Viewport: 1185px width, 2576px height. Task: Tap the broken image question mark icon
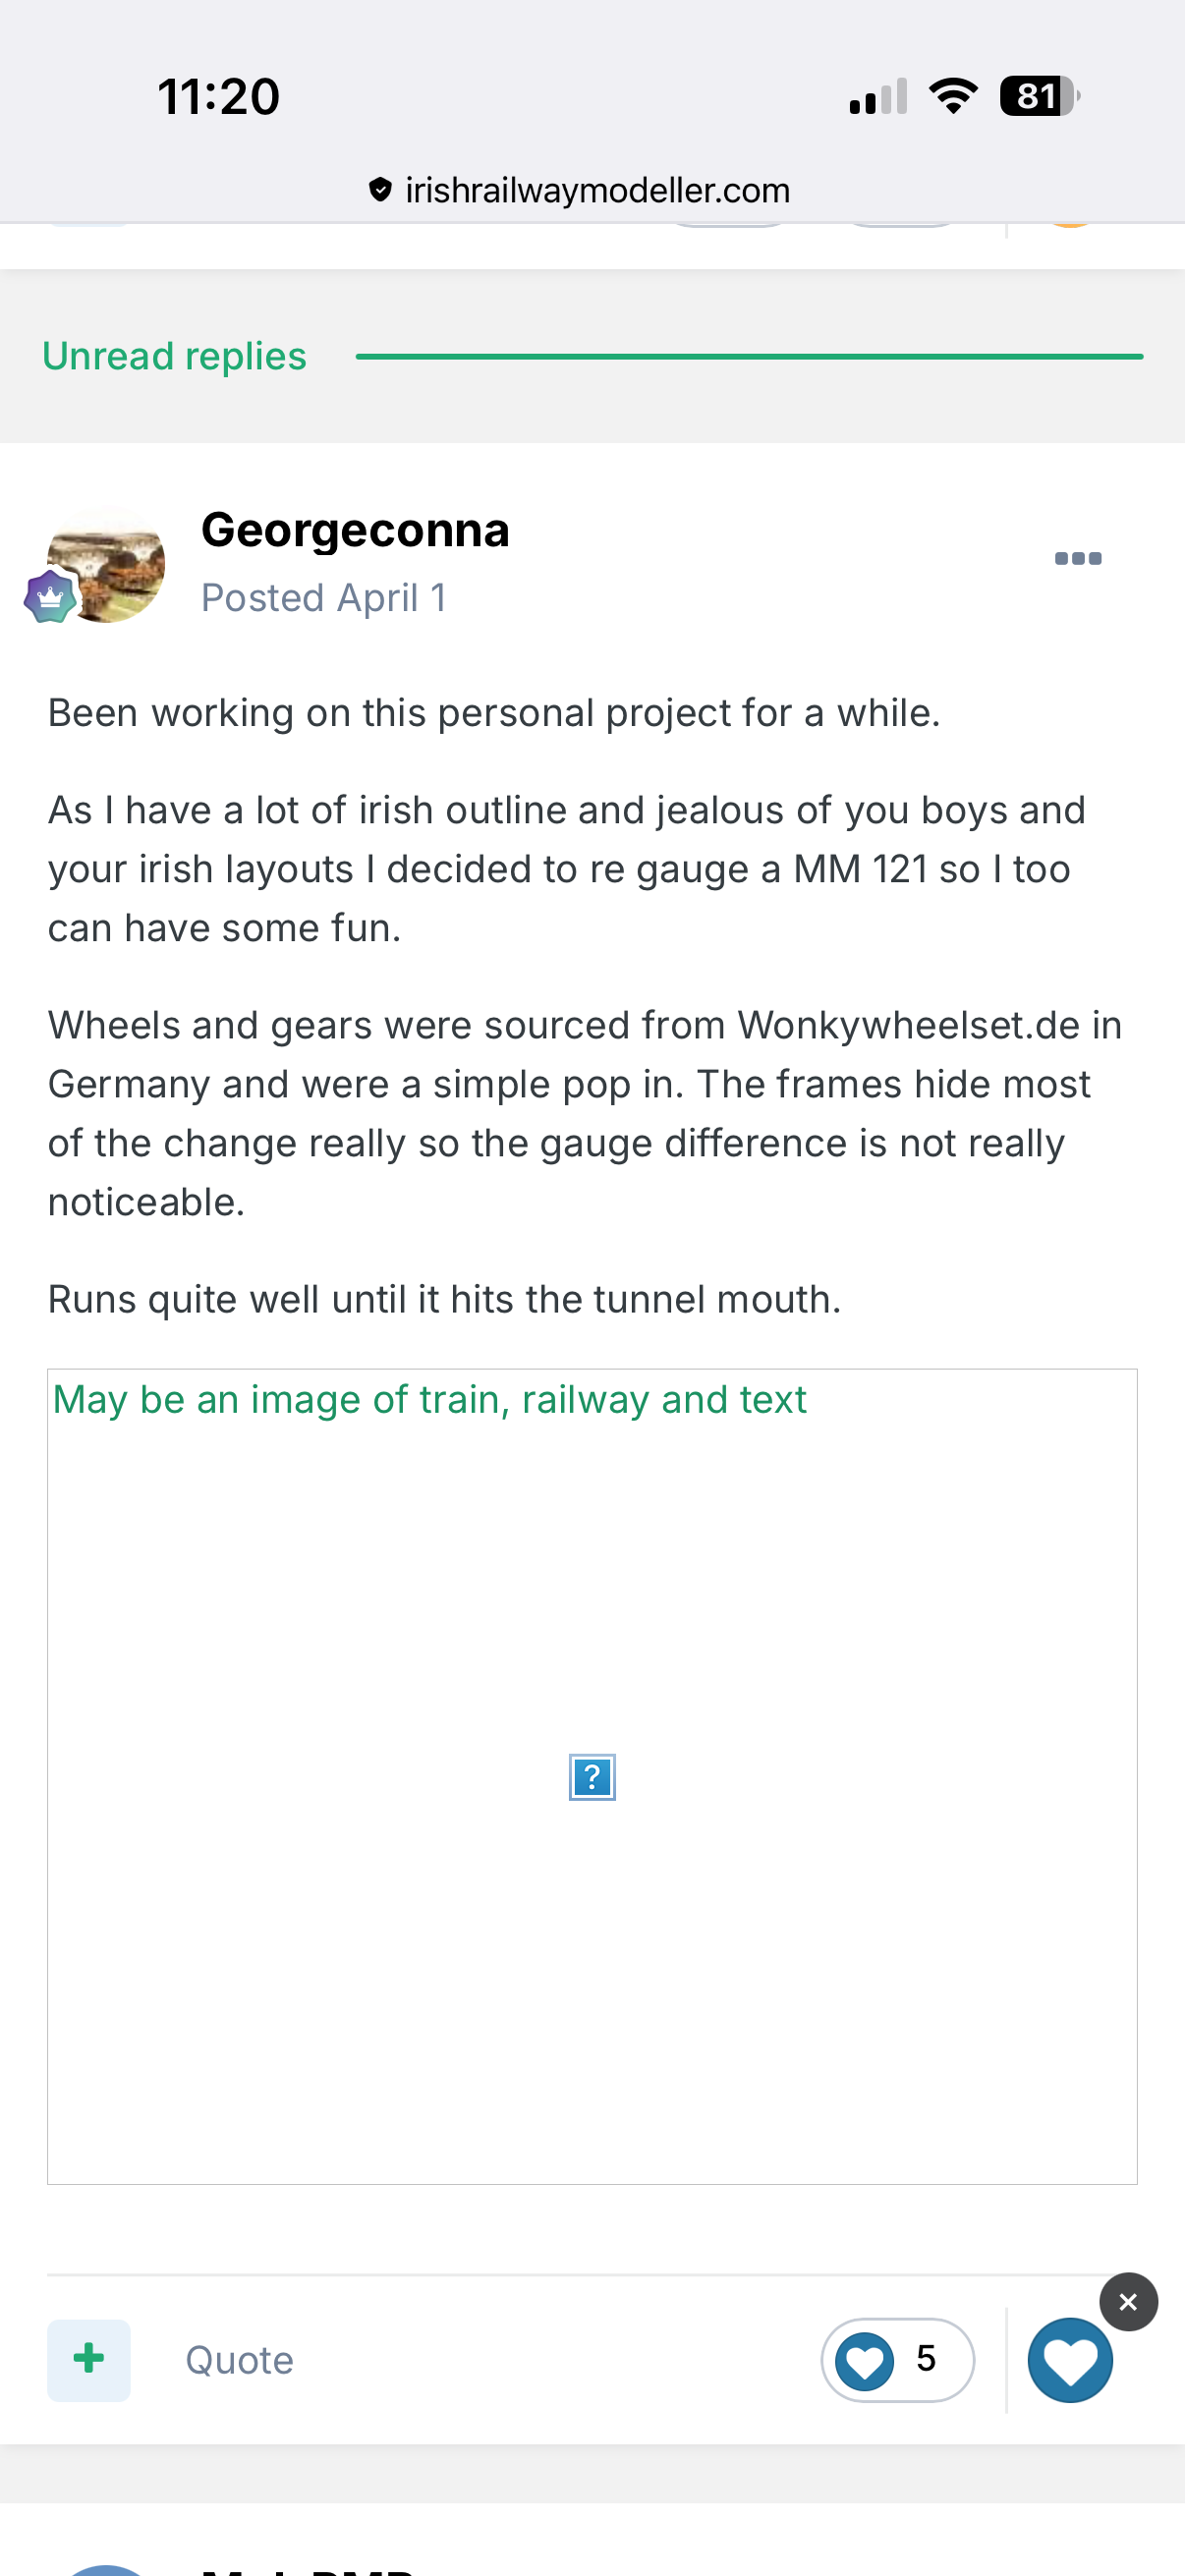[x=592, y=1777]
